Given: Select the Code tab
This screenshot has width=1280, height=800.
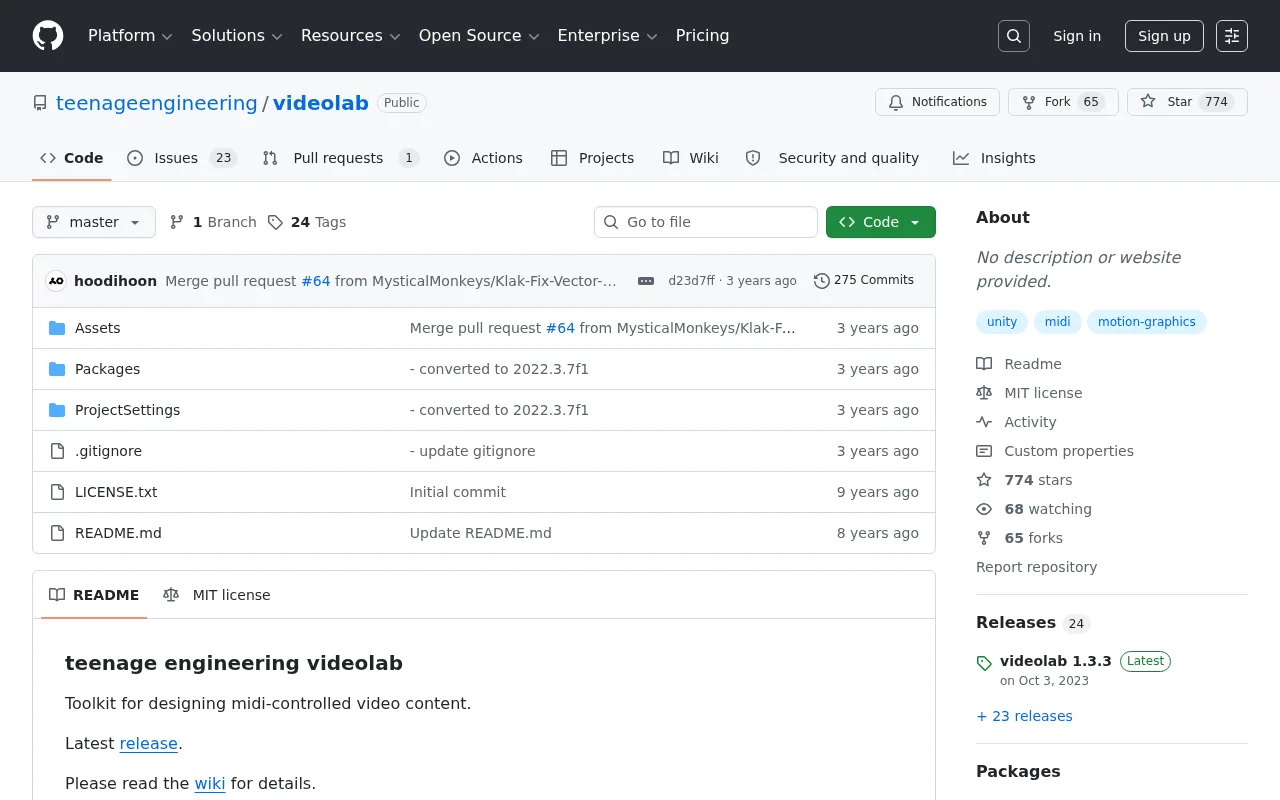Looking at the screenshot, I should point(72,158).
